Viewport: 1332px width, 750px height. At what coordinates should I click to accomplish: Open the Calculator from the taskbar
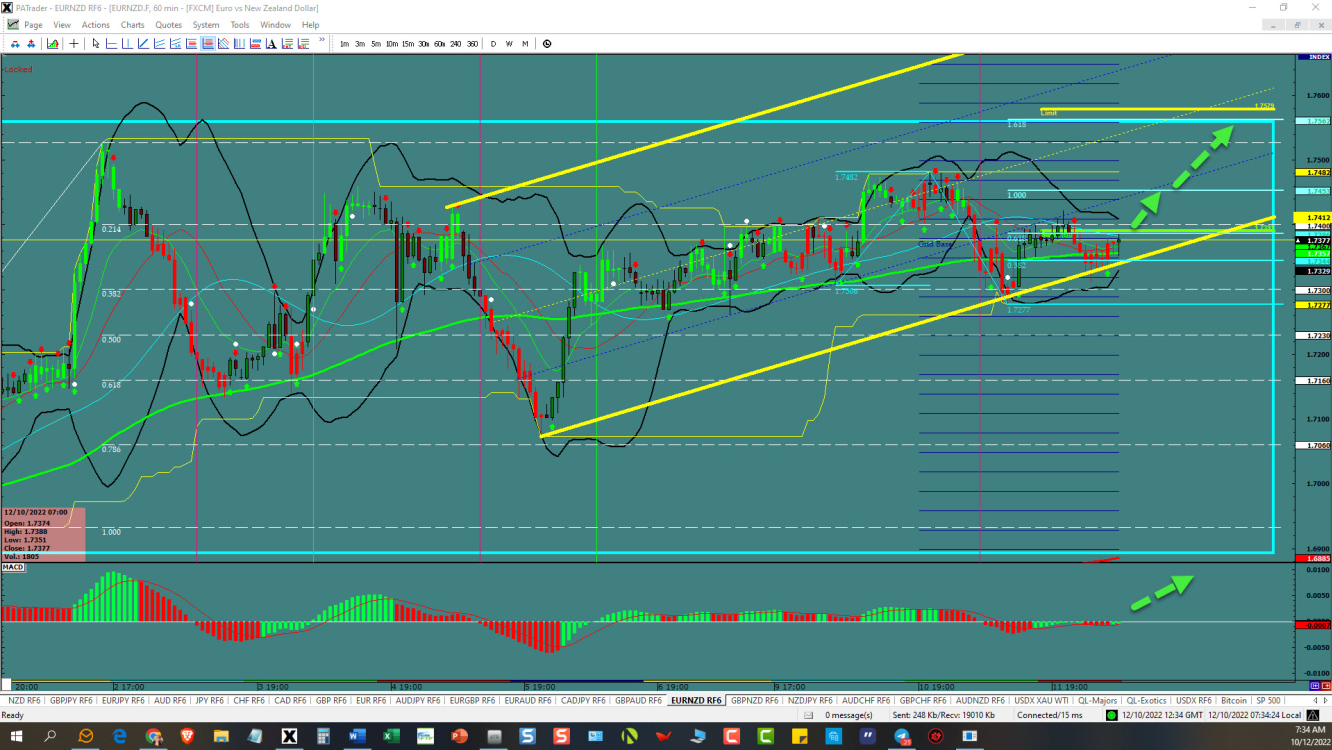click(323, 736)
